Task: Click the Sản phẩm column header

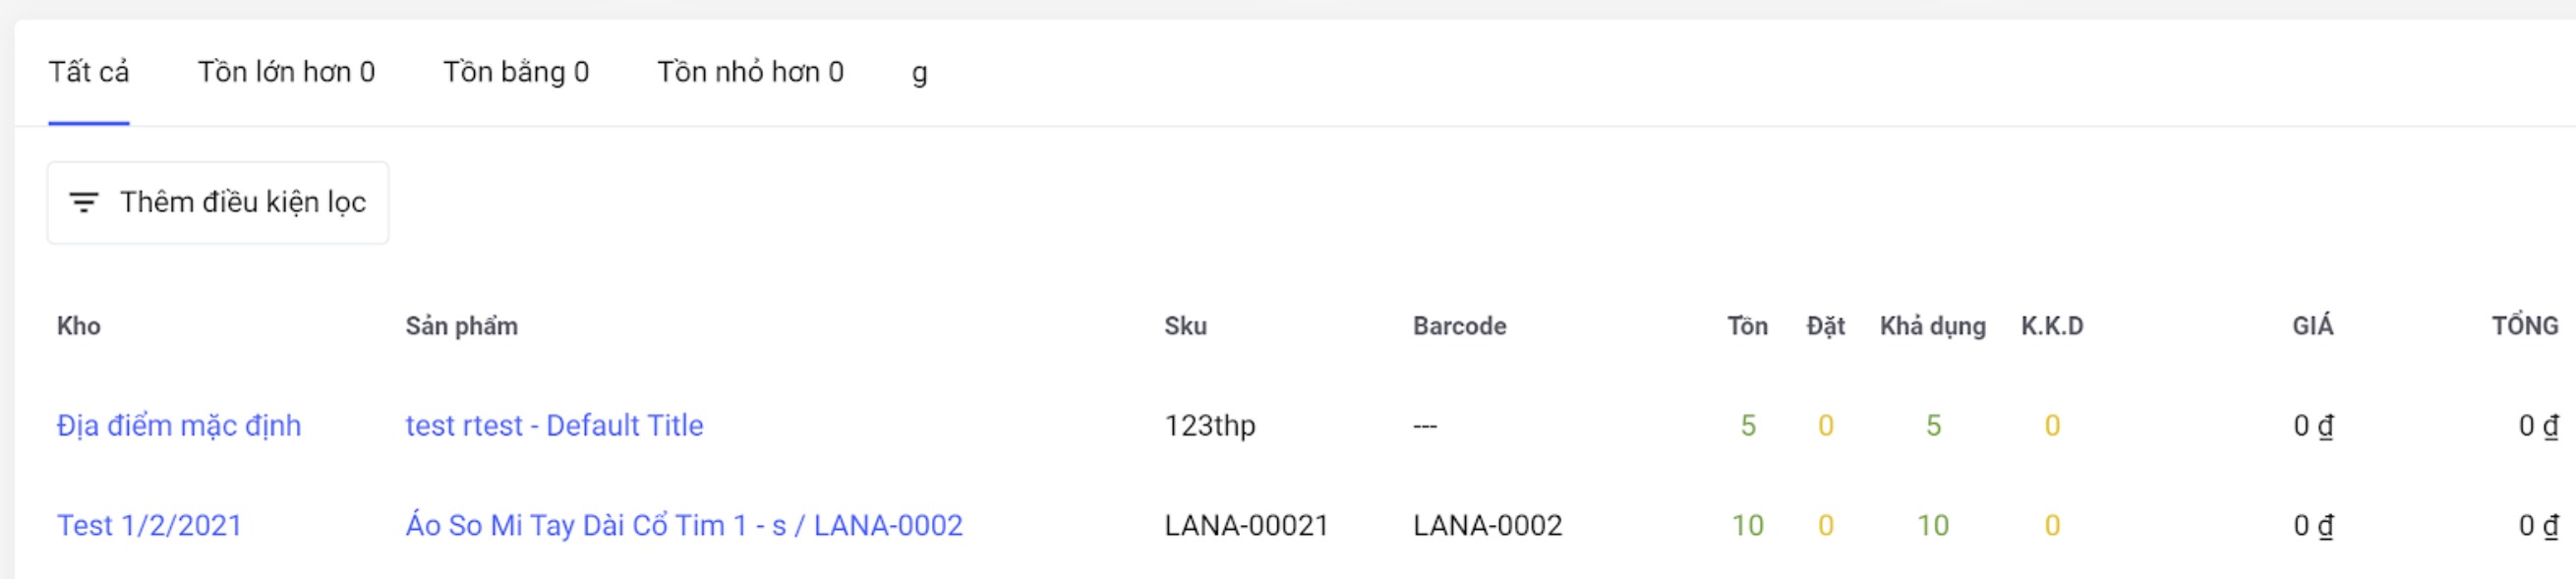Action: (461, 326)
